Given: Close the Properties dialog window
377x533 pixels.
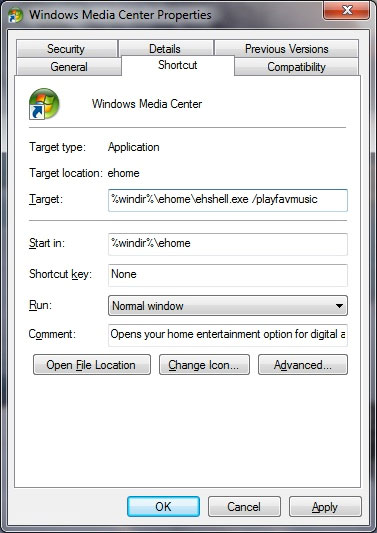Looking at the screenshot, I should click(346, 11).
